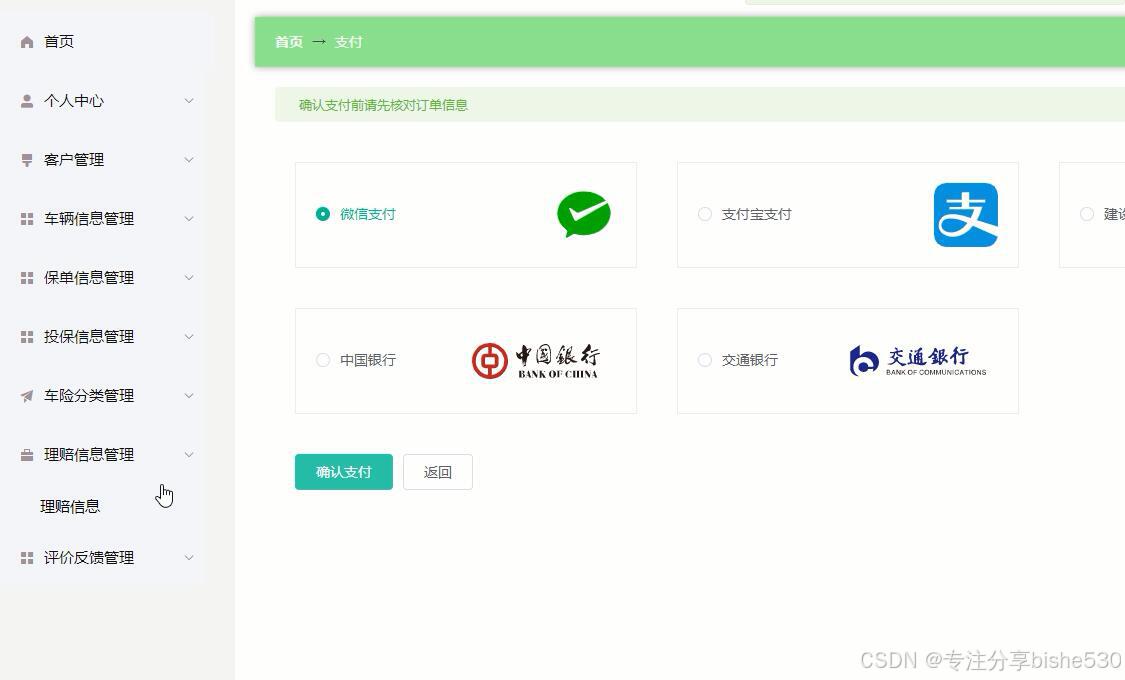
Task: Expand the 个人中心 chevron
Action: pyautogui.click(x=189, y=100)
